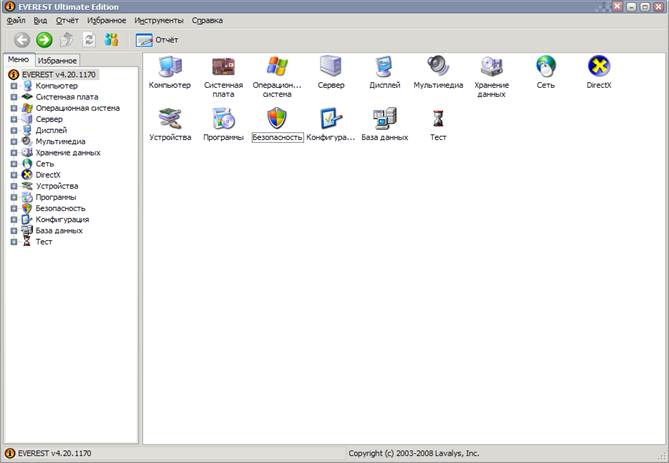The height and width of the screenshot is (463, 669).
Task: Expand the Программы tree node
Action: pos(14,197)
